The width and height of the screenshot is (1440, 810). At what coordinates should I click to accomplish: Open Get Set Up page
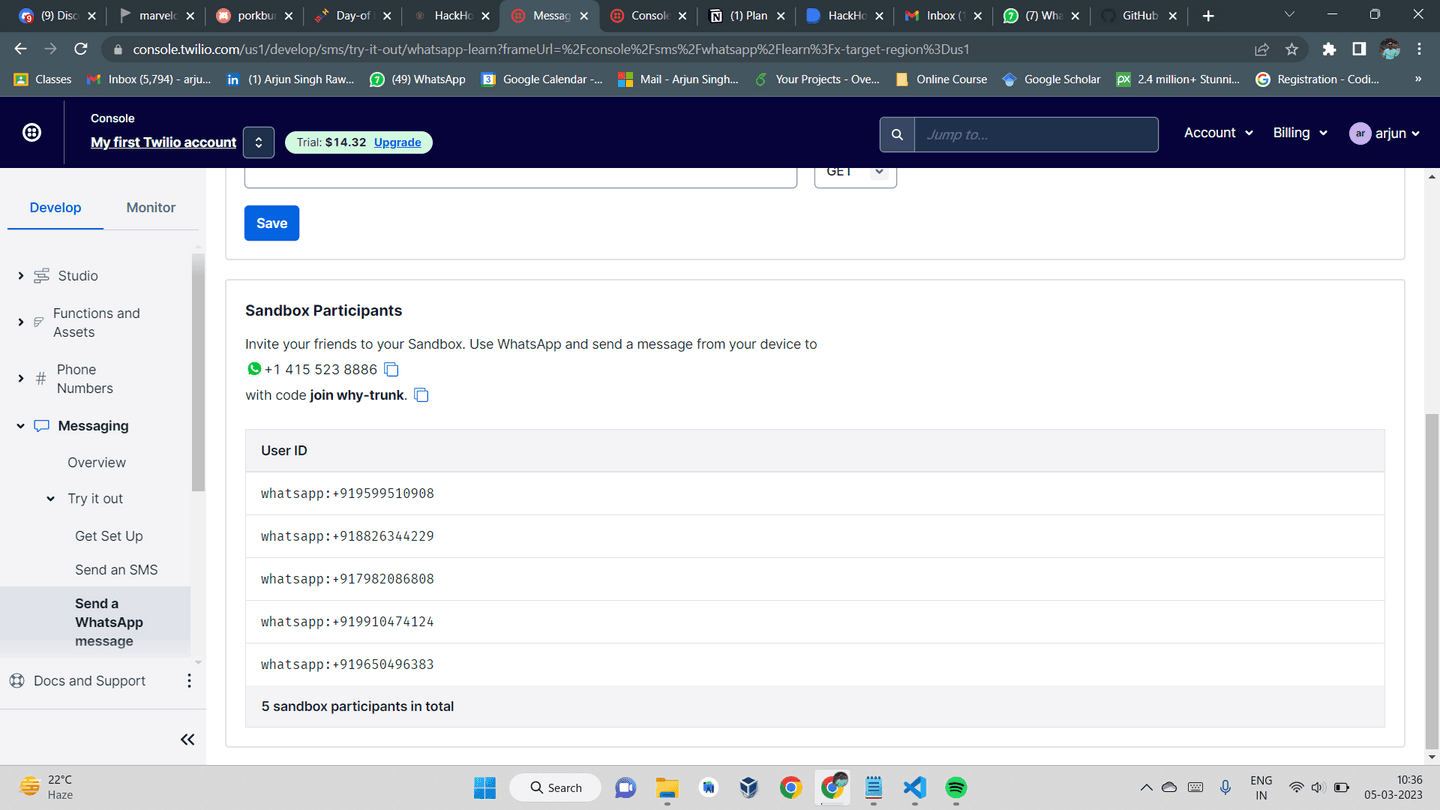coord(109,536)
